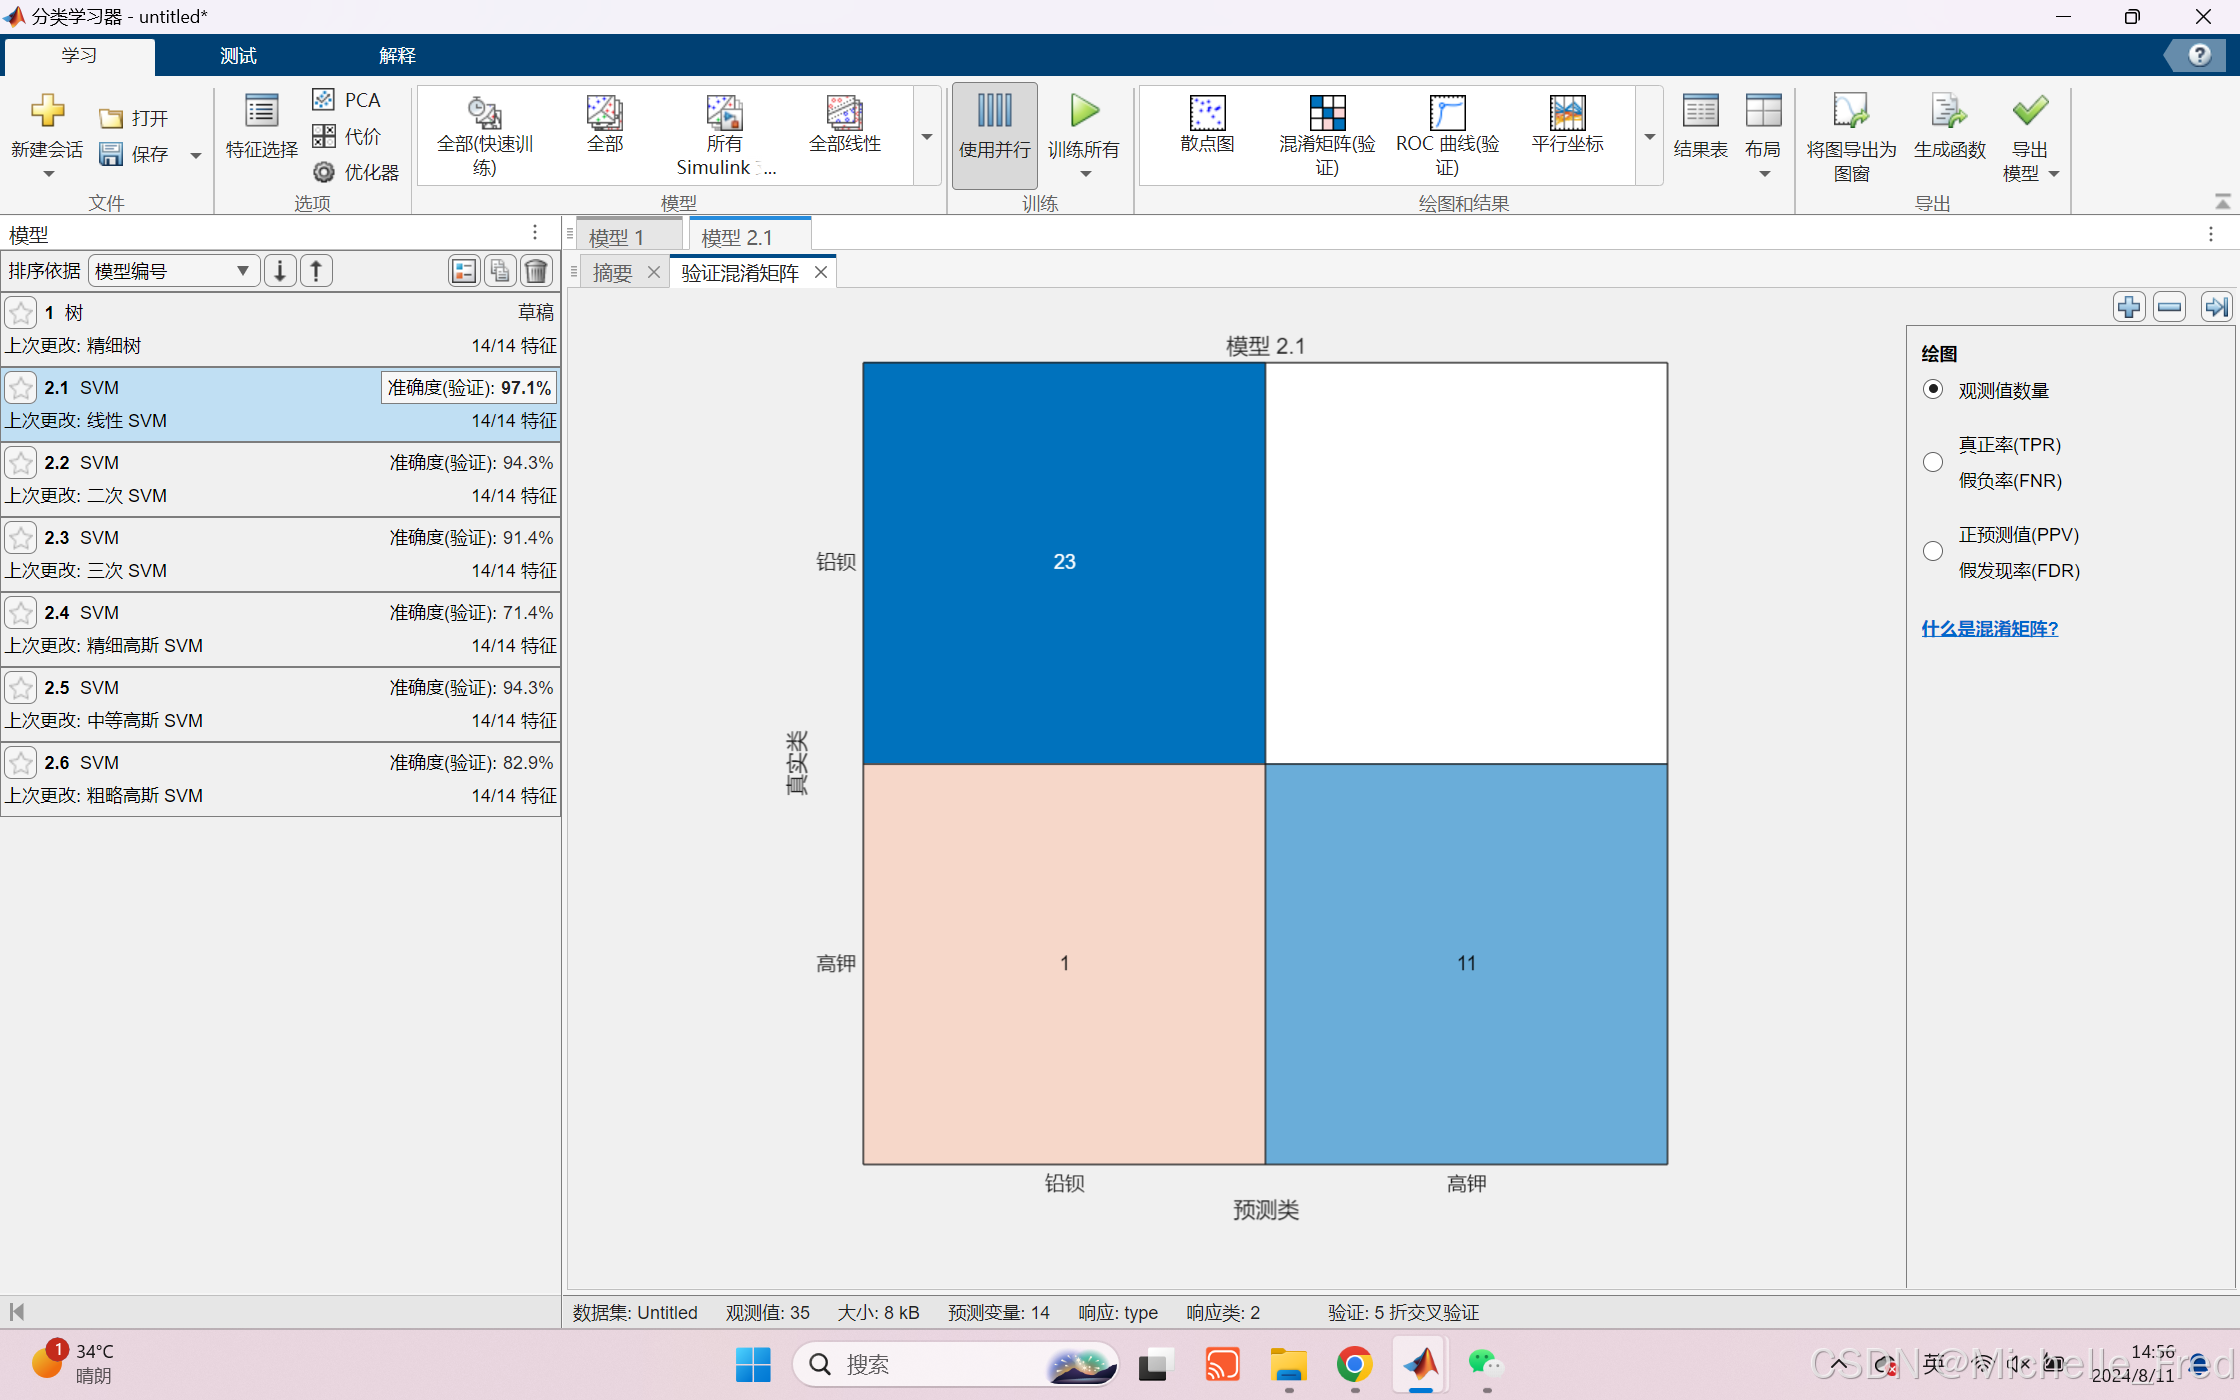Switch to the 摘要 tab

(x=612, y=273)
